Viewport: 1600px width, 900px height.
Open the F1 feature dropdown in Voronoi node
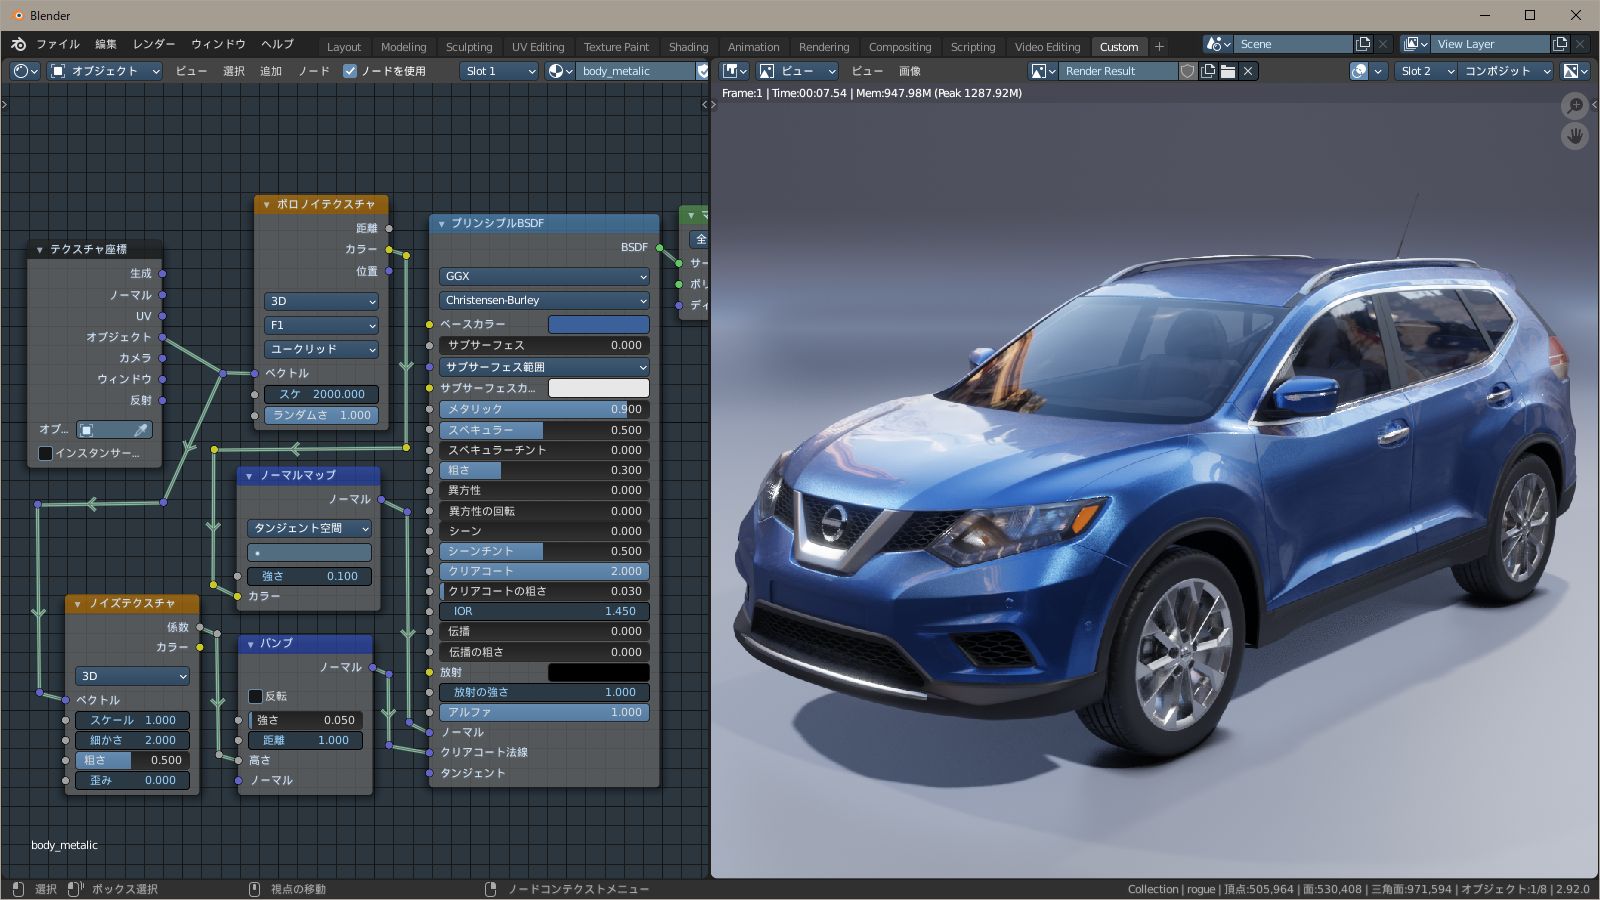321,325
